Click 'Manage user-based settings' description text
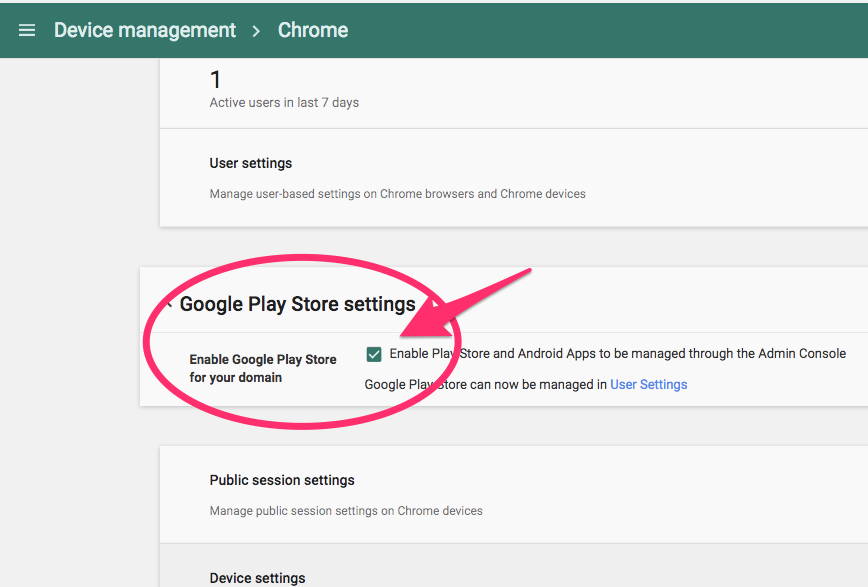The height and width of the screenshot is (587, 868). 397,194
